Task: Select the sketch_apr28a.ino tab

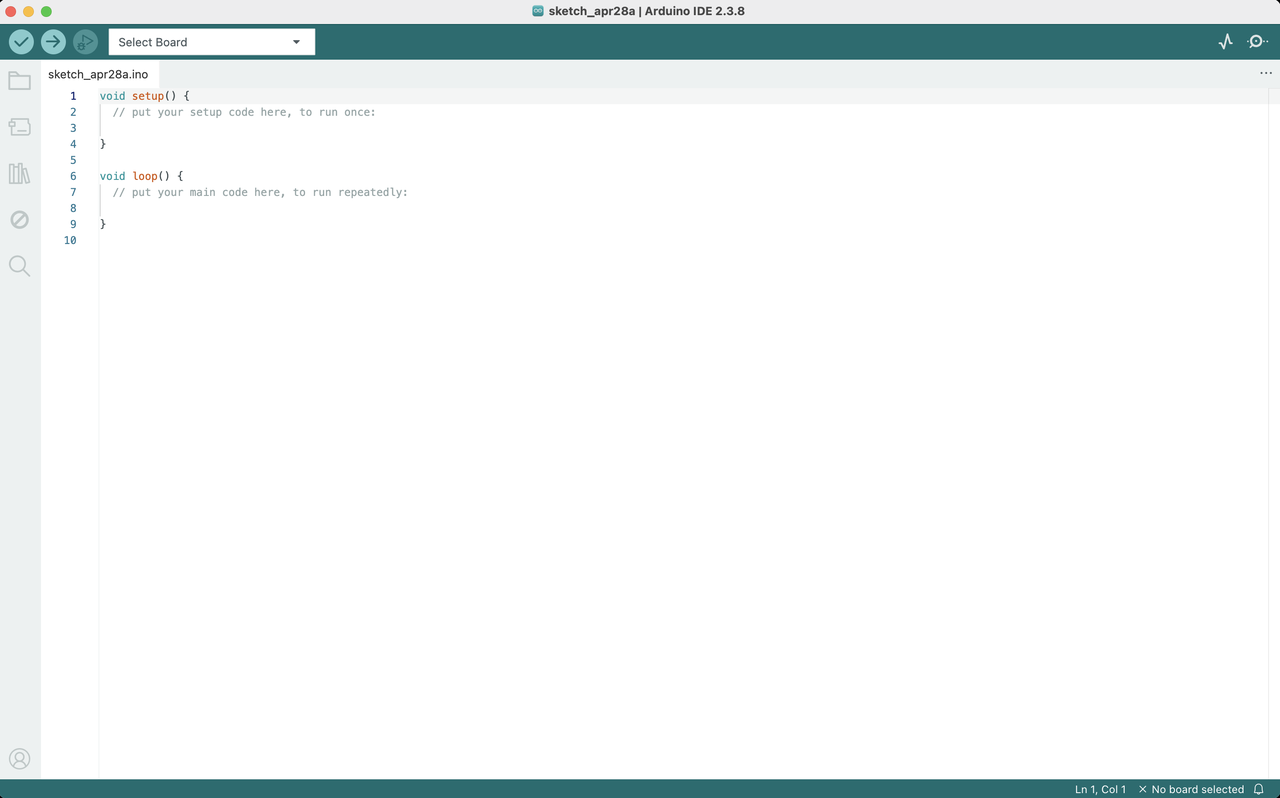Action: click(98, 74)
